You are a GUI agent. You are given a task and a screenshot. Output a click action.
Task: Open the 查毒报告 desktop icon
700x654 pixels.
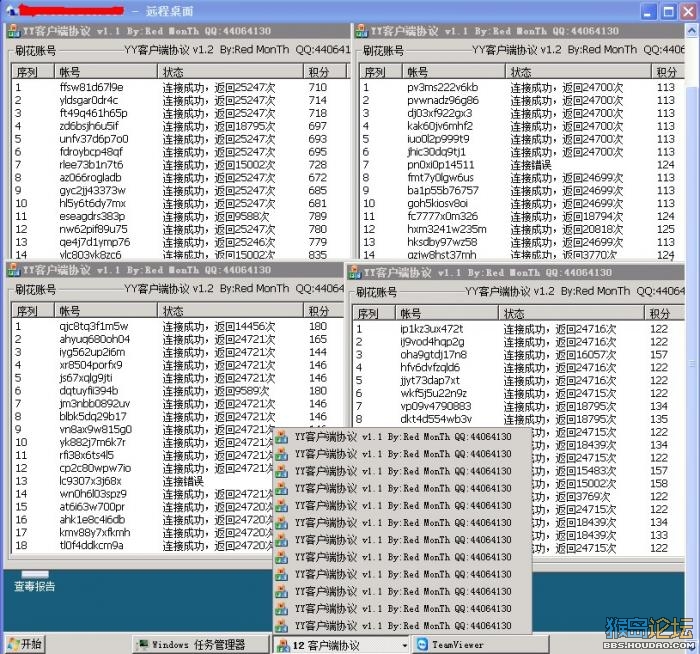pos(34,581)
